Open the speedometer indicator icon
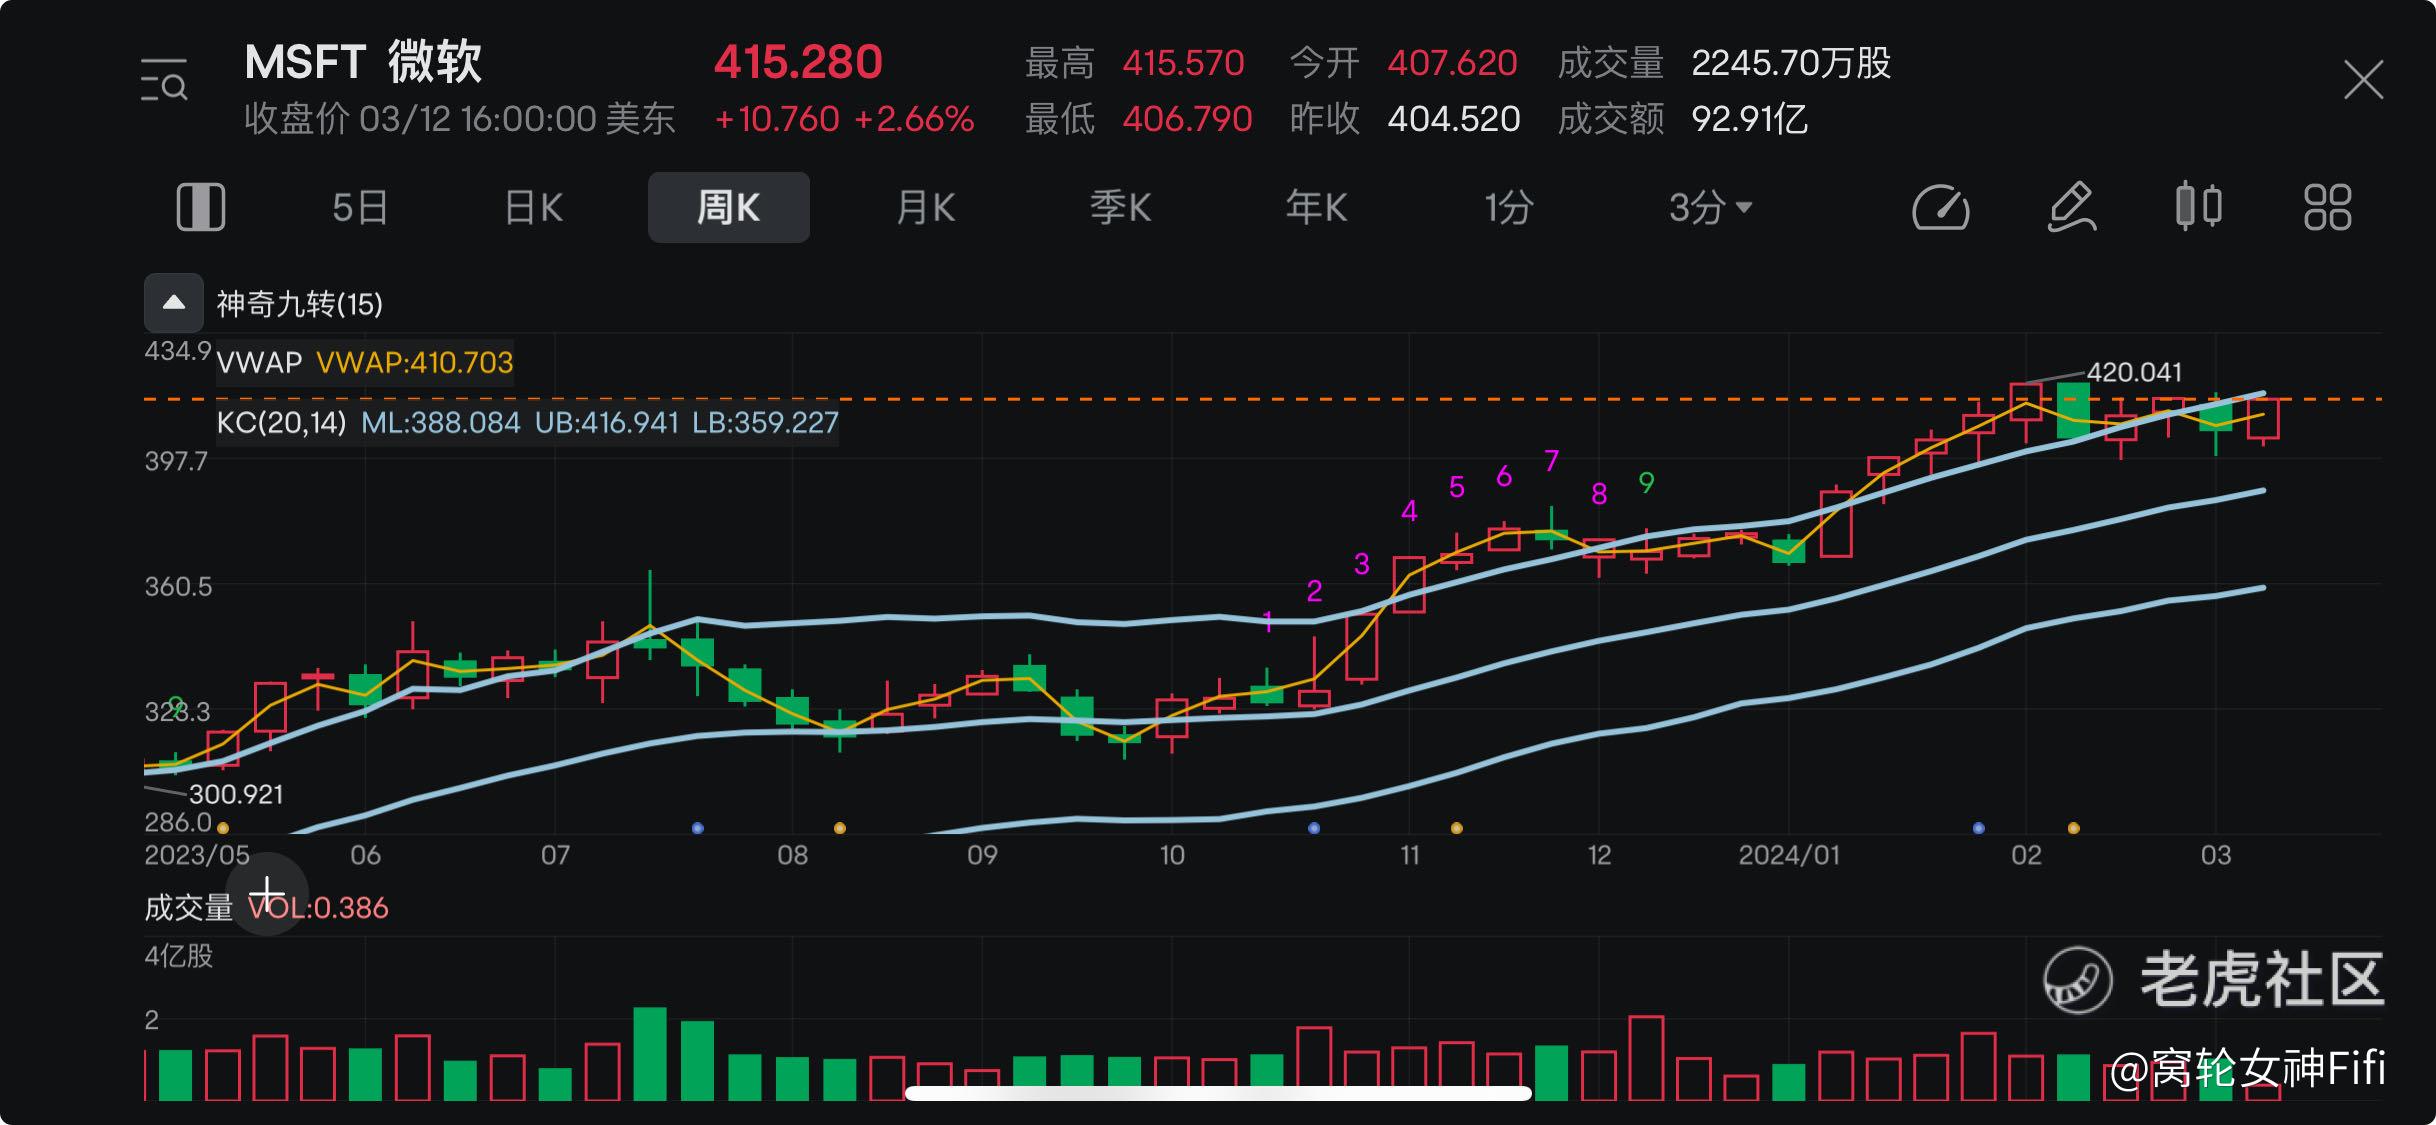 tap(1940, 208)
